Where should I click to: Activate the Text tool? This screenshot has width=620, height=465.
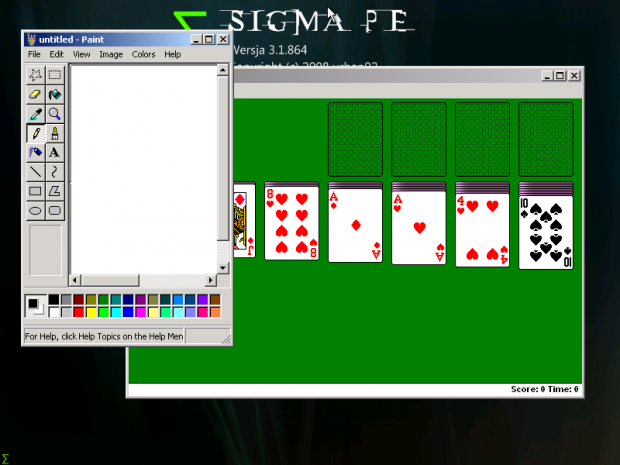55,152
